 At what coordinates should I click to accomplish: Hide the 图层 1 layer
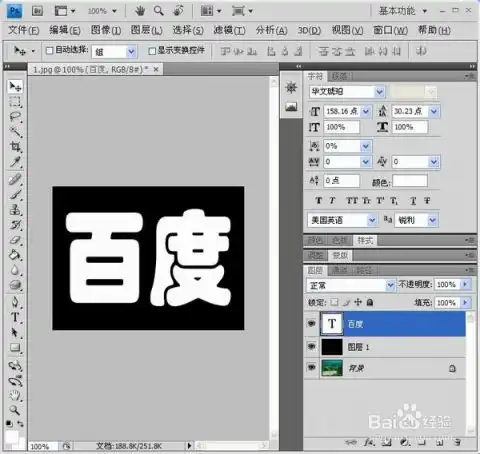point(312,347)
